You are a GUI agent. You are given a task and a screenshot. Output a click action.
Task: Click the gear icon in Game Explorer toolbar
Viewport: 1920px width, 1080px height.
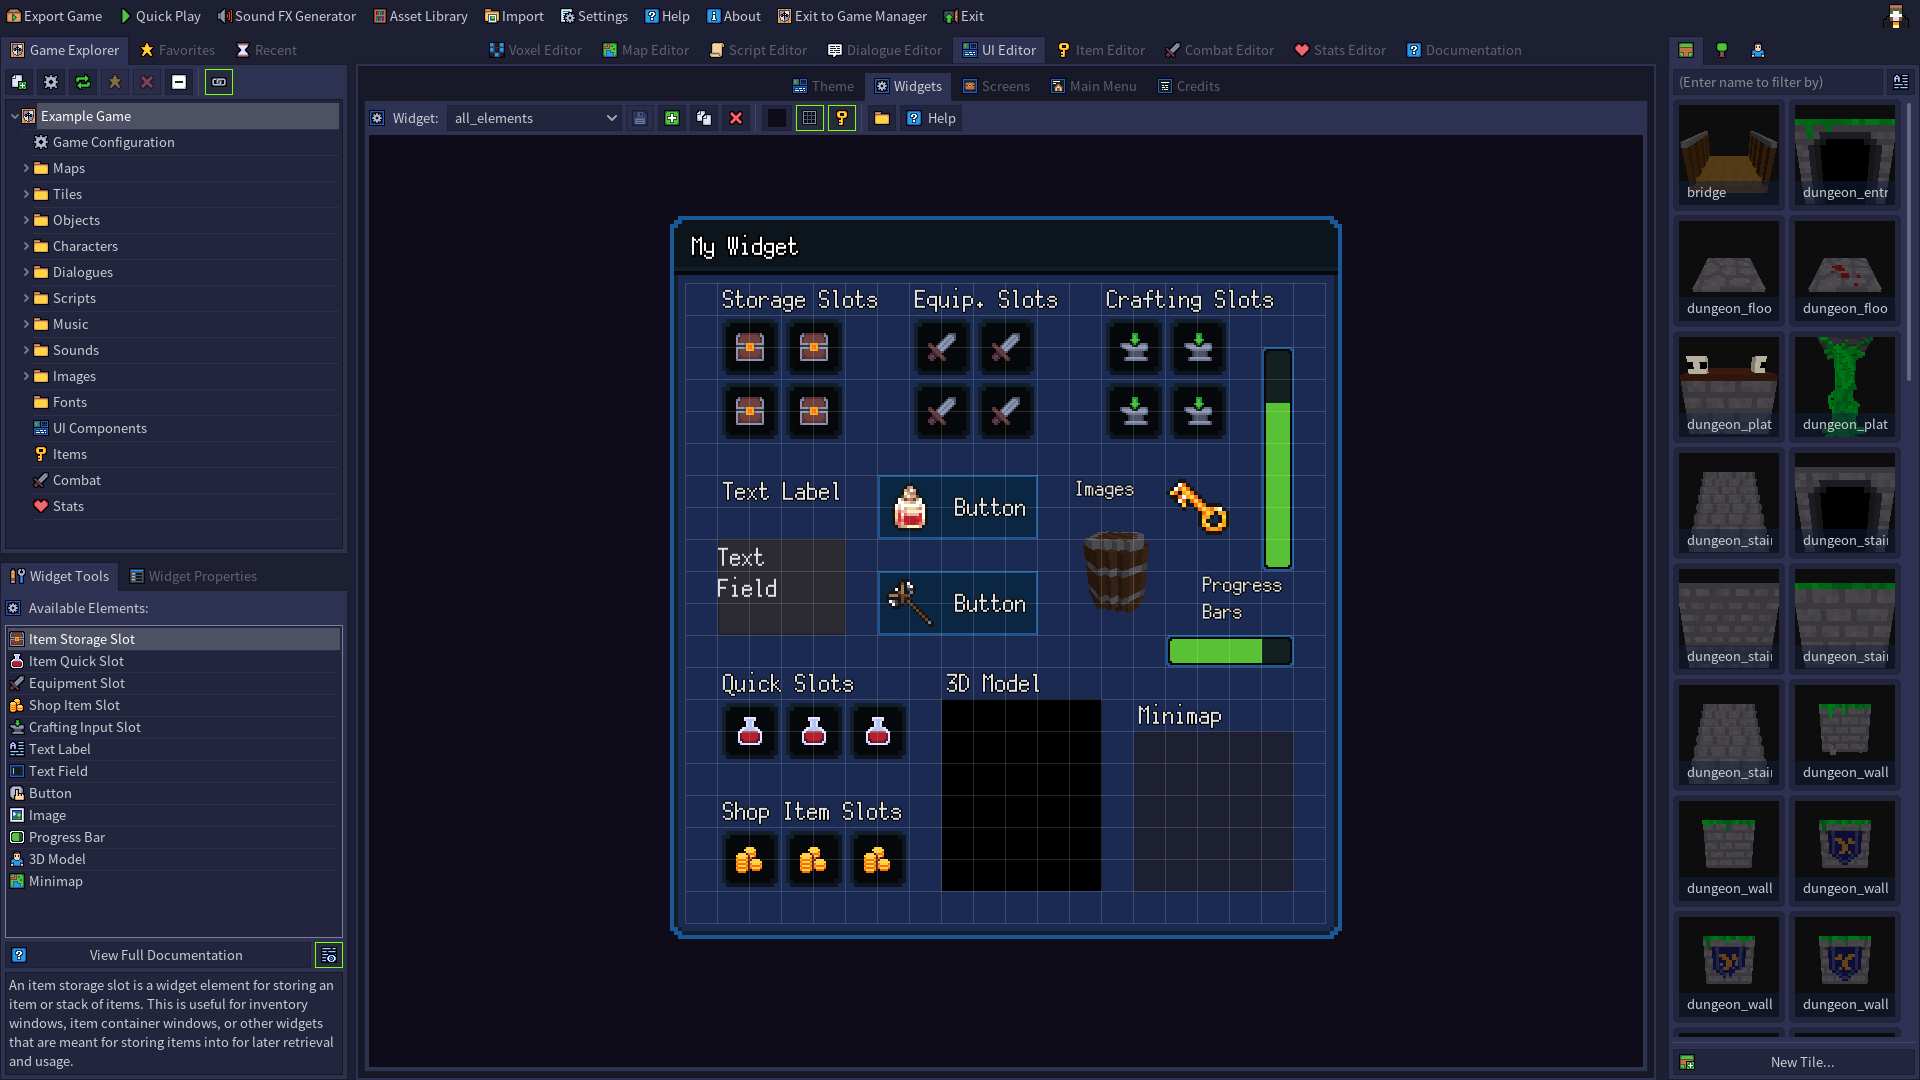tap(51, 82)
